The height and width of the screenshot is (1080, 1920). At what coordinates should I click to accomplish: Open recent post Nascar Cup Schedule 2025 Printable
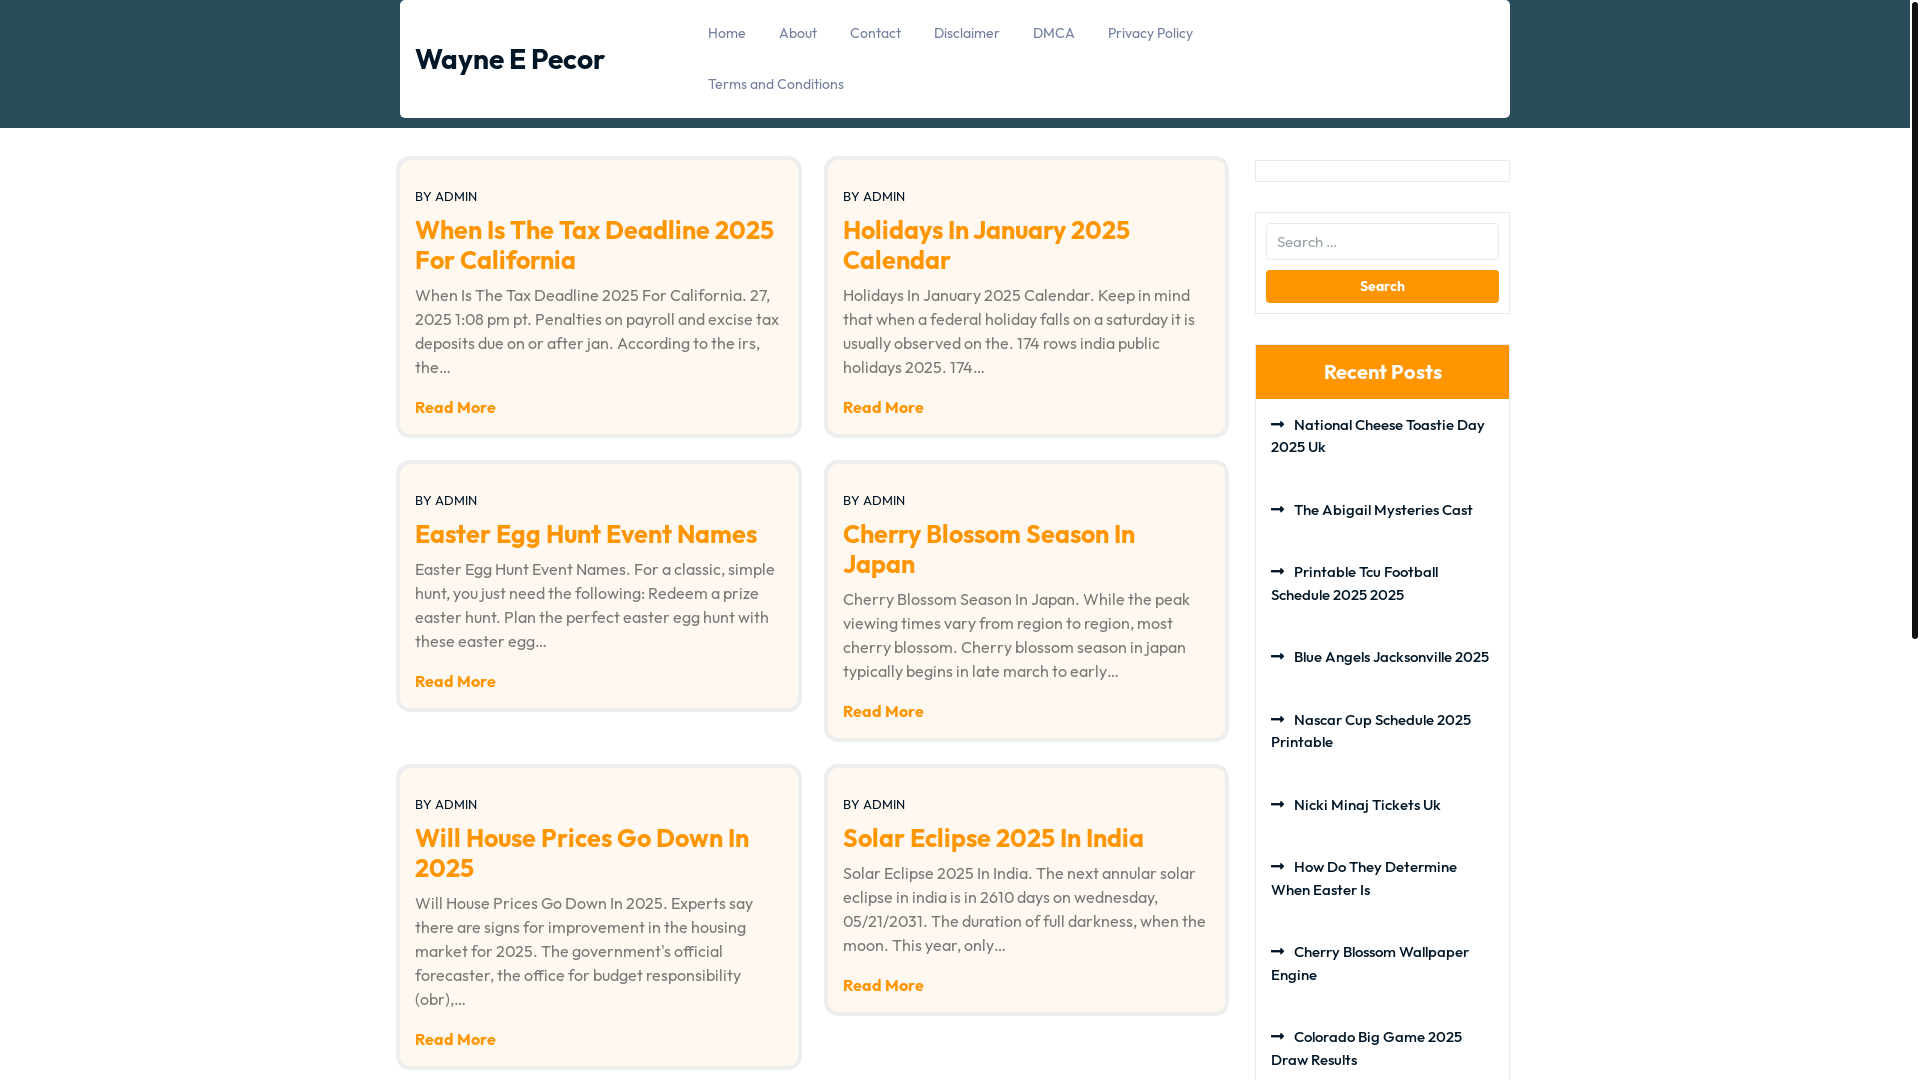click(x=1371, y=731)
